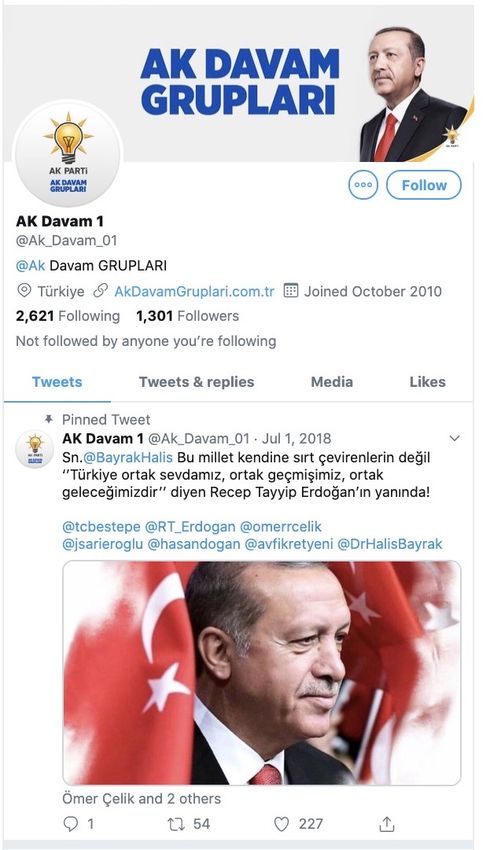
Task: Open AkDavamGruplari.com.tr website link
Action: pos(194,291)
